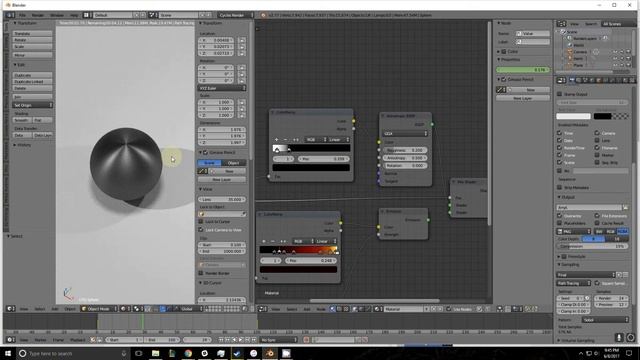Viewport: 640px width, 360px height.
Task: Toggle Lock Camera to View checkbox
Action: pos(201,230)
